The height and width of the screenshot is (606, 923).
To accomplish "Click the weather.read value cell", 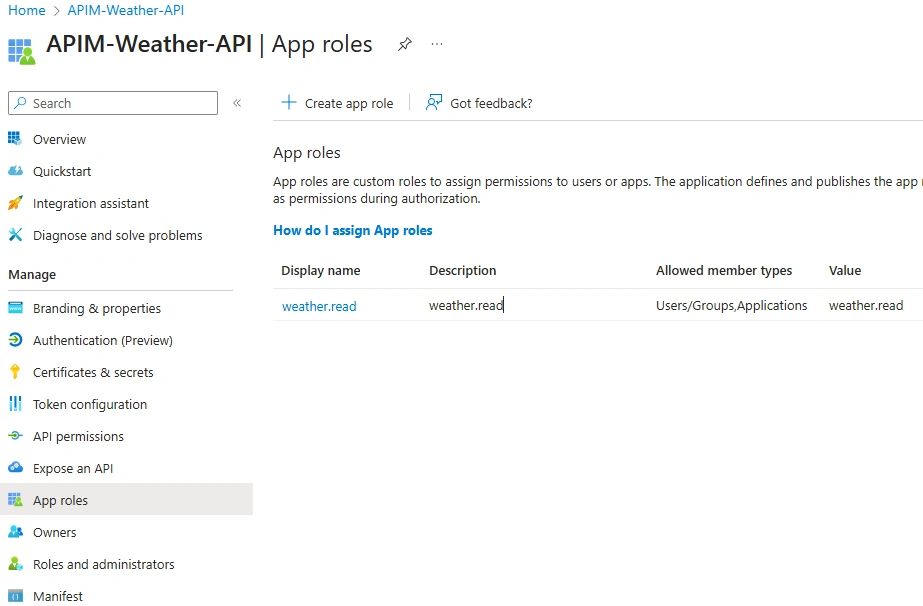I will coord(866,306).
